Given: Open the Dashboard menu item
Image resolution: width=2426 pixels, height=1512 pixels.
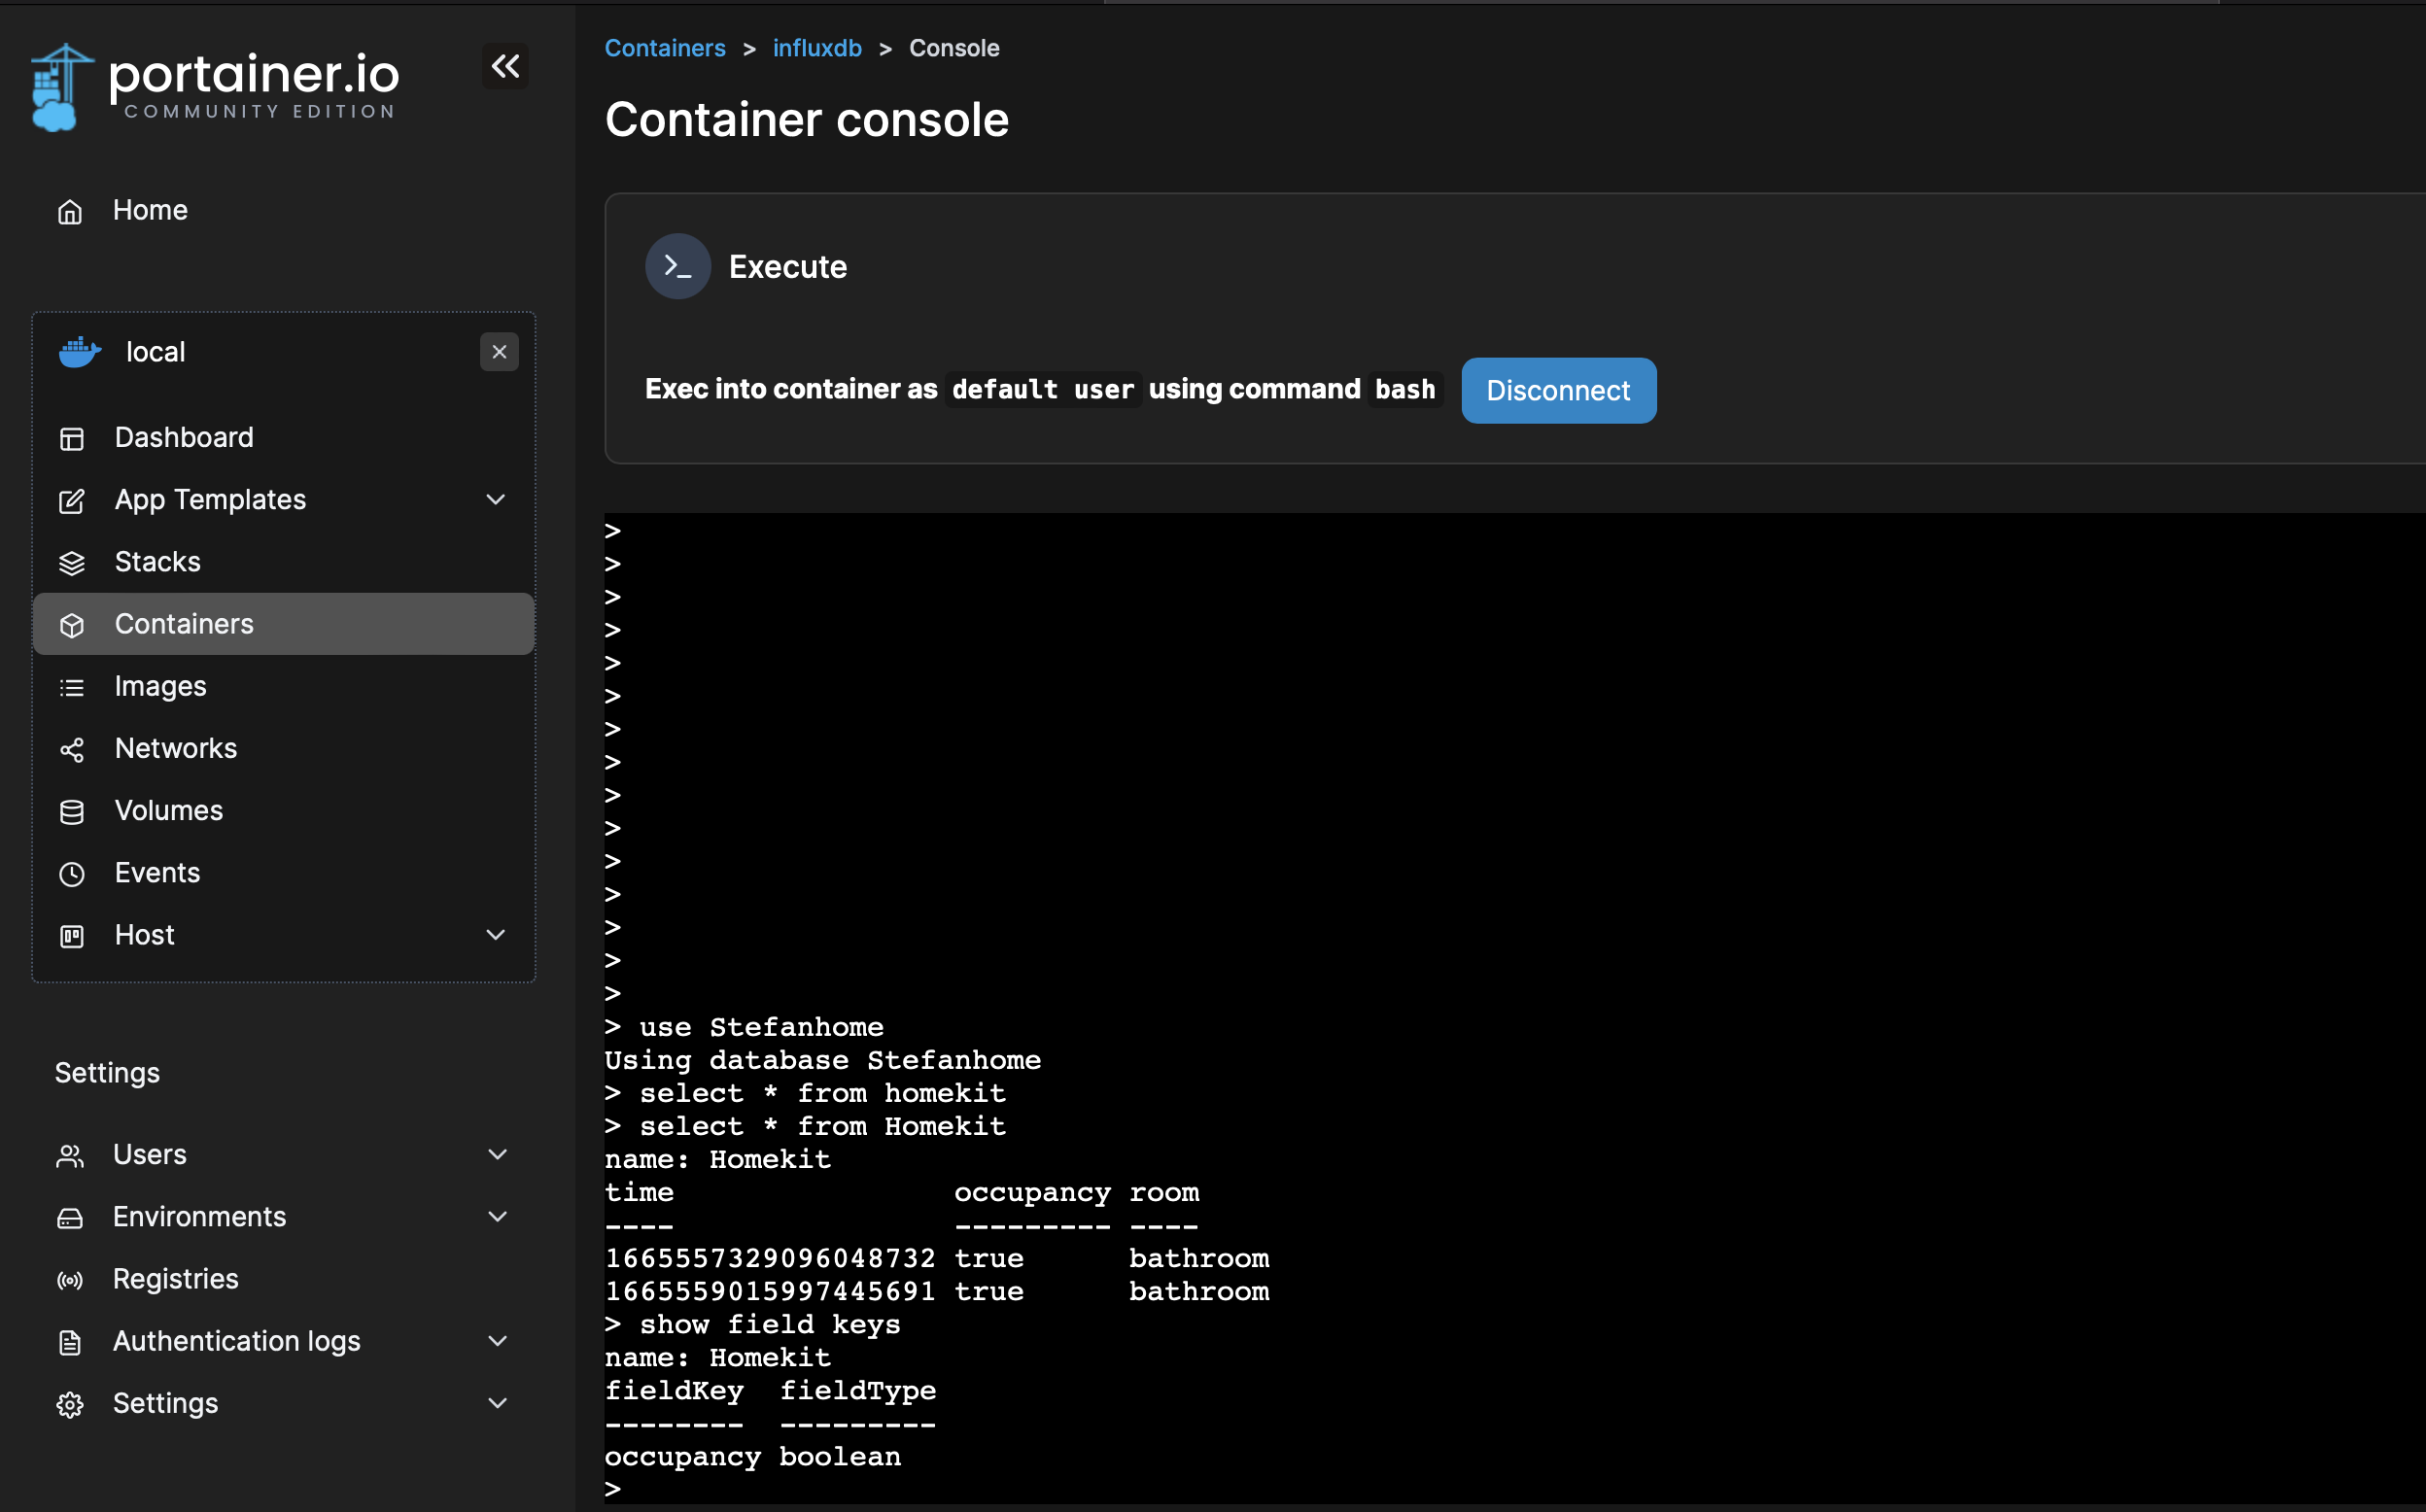Looking at the screenshot, I should pos(184,438).
